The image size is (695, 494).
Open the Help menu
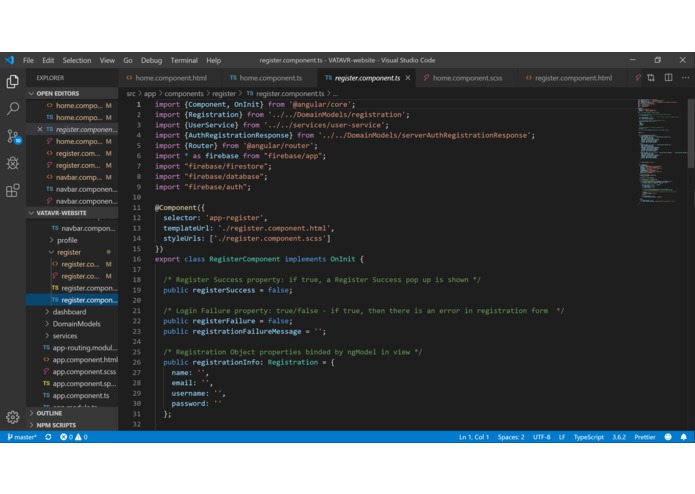[x=213, y=60]
